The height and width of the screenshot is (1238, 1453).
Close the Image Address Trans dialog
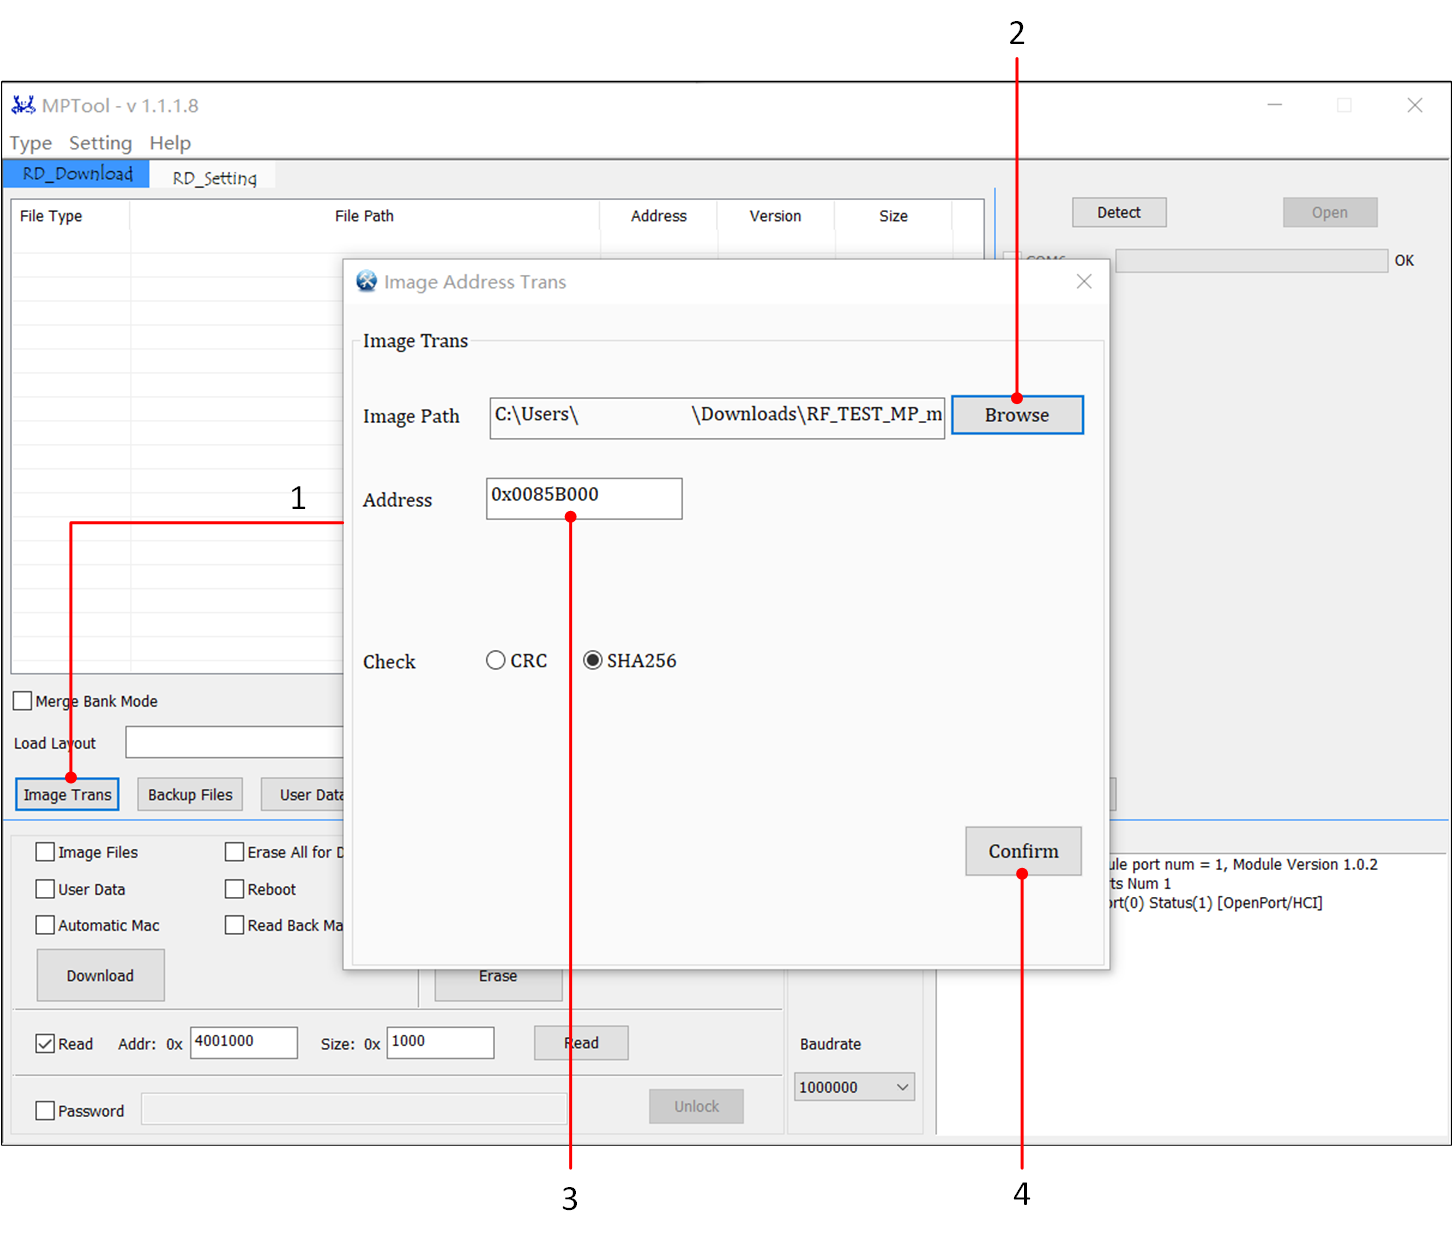coord(1084,282)
